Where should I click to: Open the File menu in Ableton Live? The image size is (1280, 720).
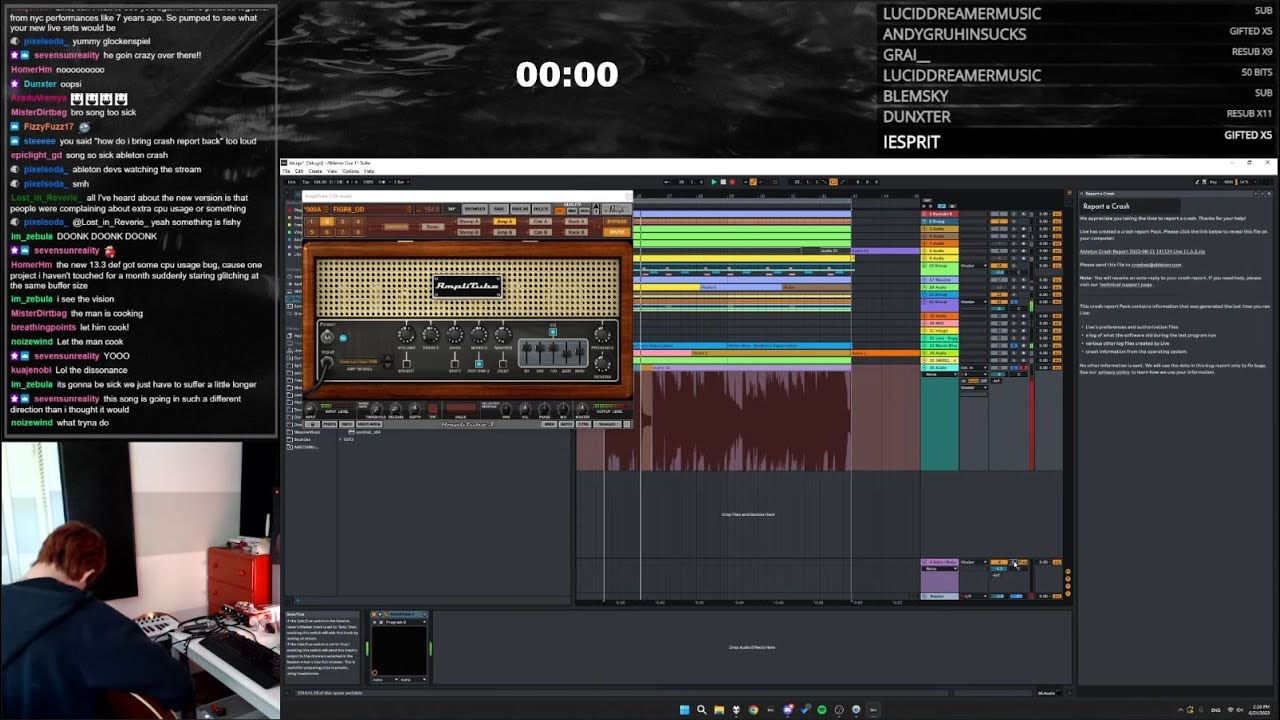pyautogui.click(x=286, y=171)
